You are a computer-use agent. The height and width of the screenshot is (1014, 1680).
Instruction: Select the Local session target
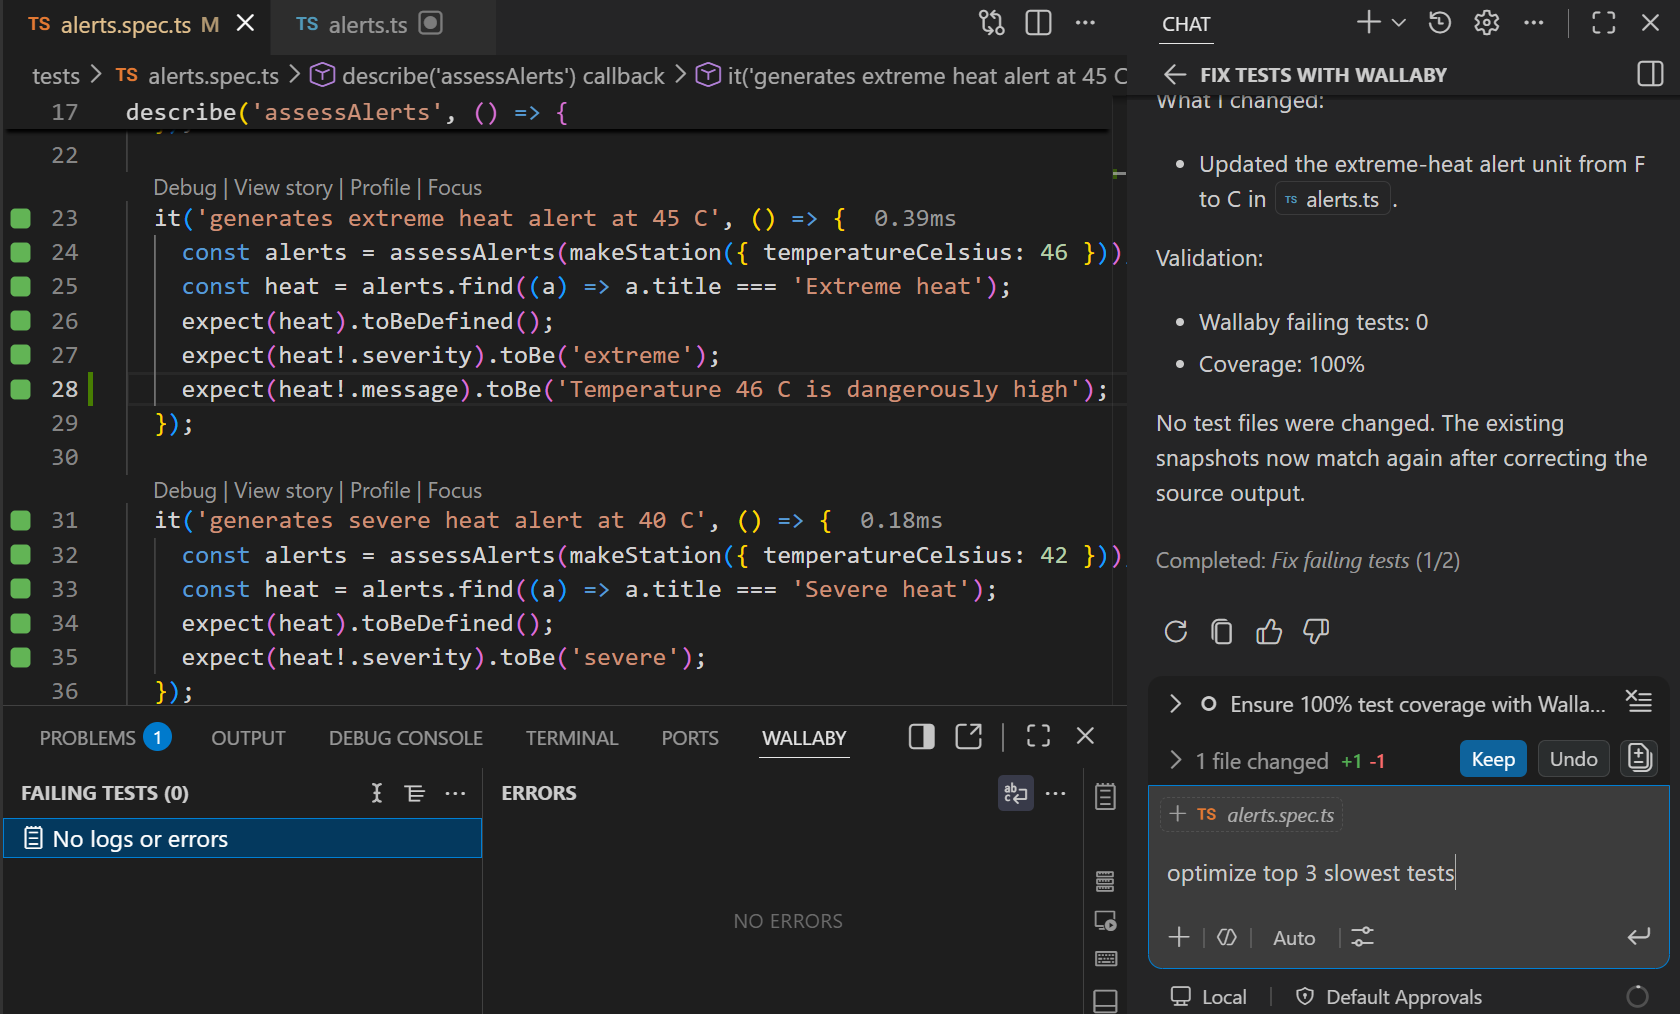1209,997
